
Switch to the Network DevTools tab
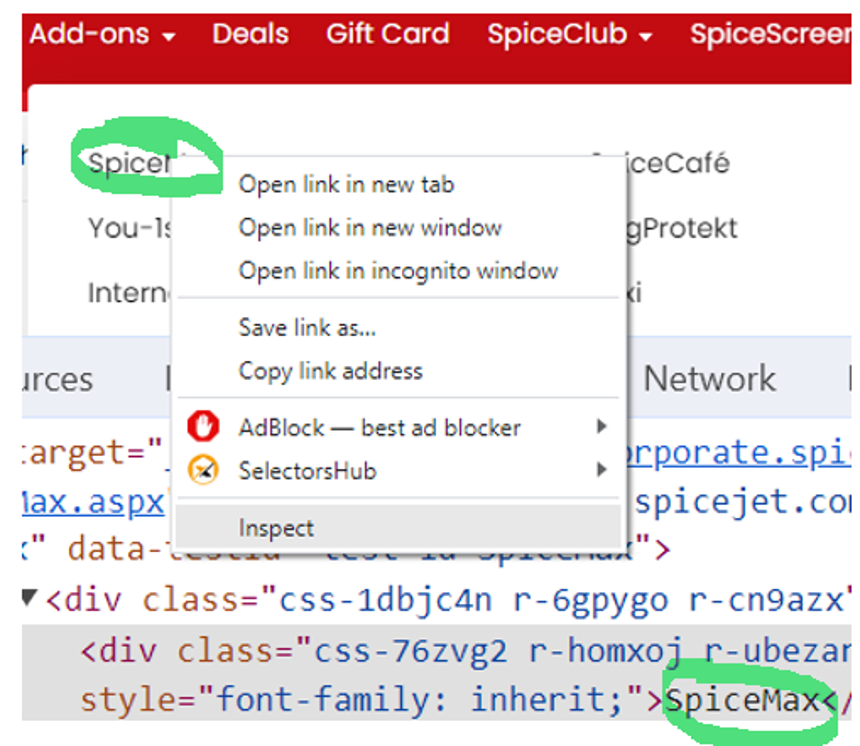point(709,379)
